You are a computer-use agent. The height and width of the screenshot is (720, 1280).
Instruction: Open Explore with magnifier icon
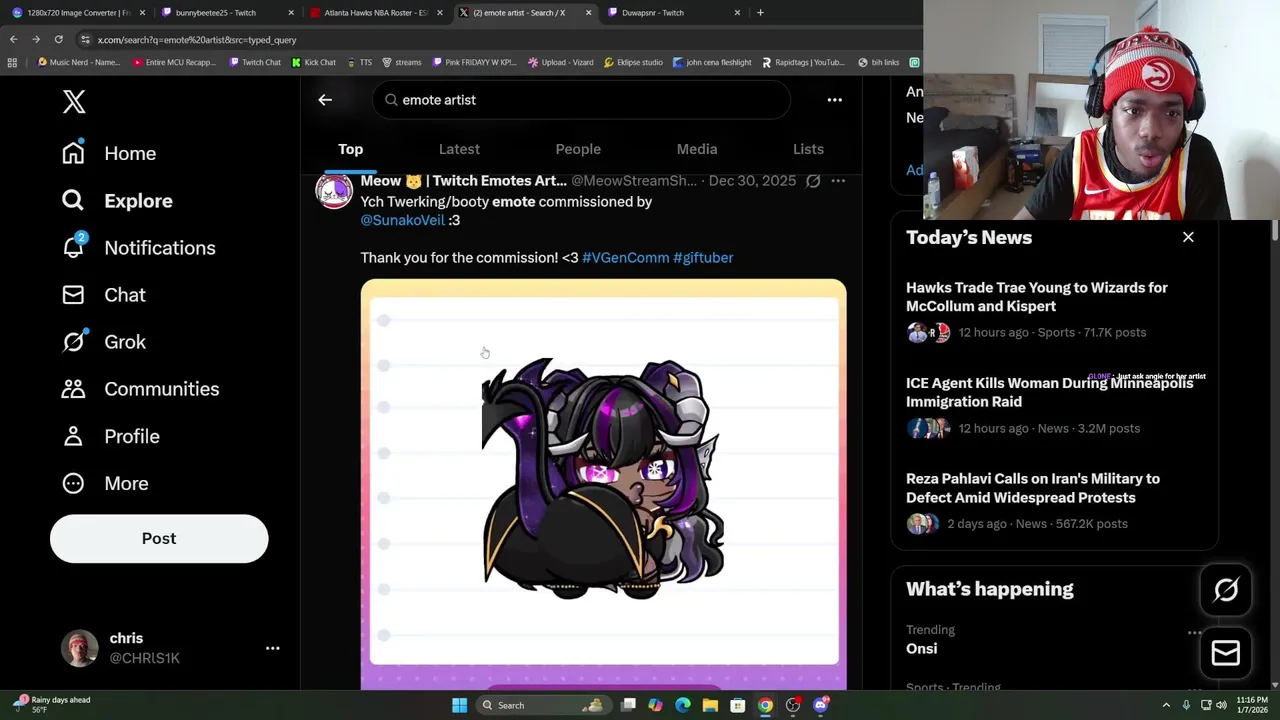coord(73,200)
